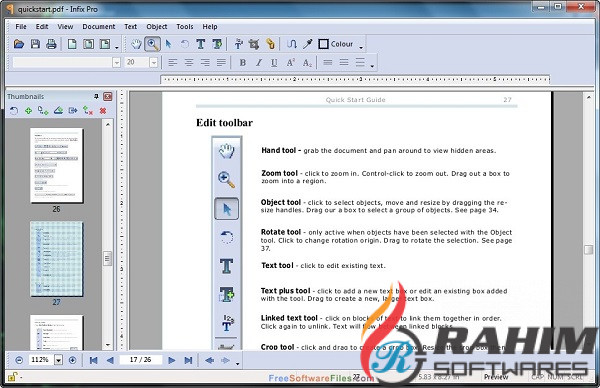
Task: Click the remove pages icon with red x
Action: pyautogui.click(x=88, y=111)
